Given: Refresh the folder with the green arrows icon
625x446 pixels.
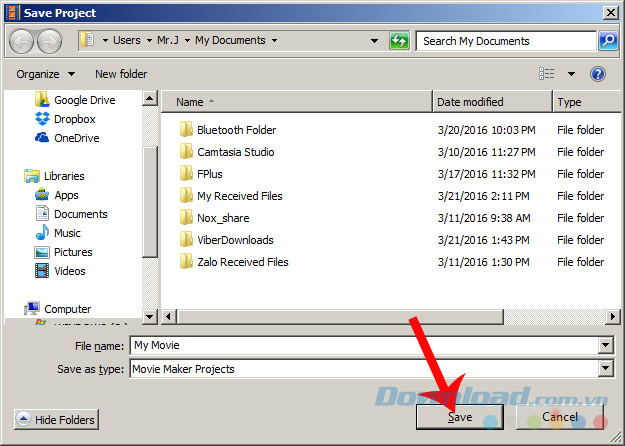Looking at the screenshot, I should (x=399, y=41).
